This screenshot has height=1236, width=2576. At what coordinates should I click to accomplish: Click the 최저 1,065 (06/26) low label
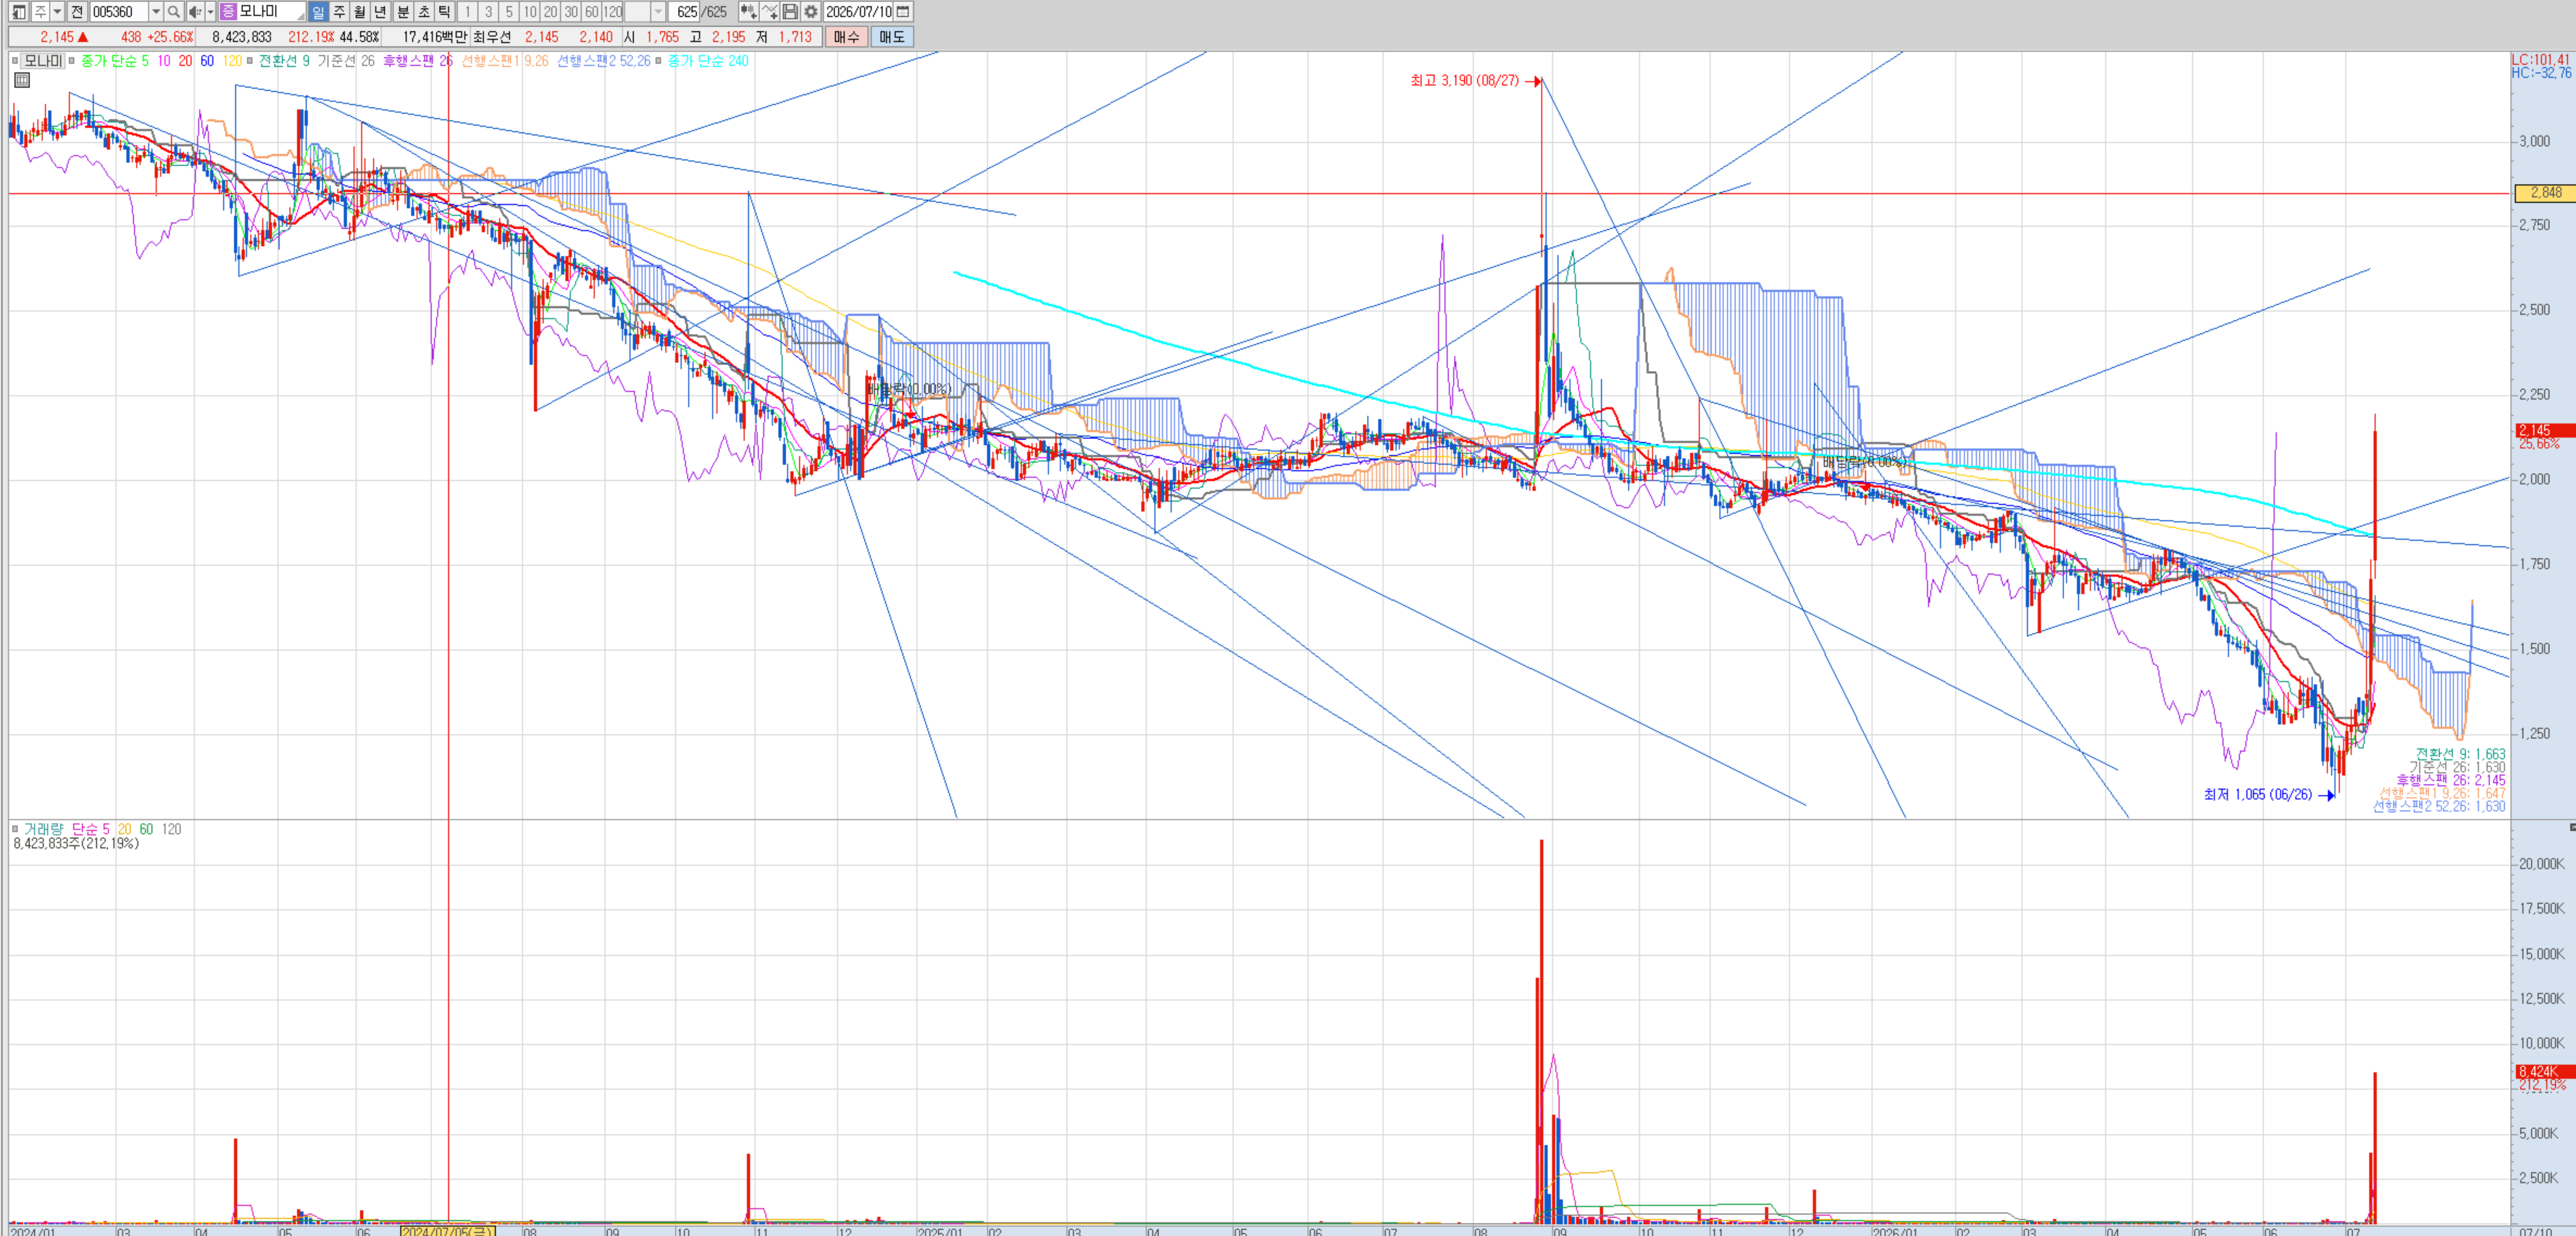(x=2258, y=794)
